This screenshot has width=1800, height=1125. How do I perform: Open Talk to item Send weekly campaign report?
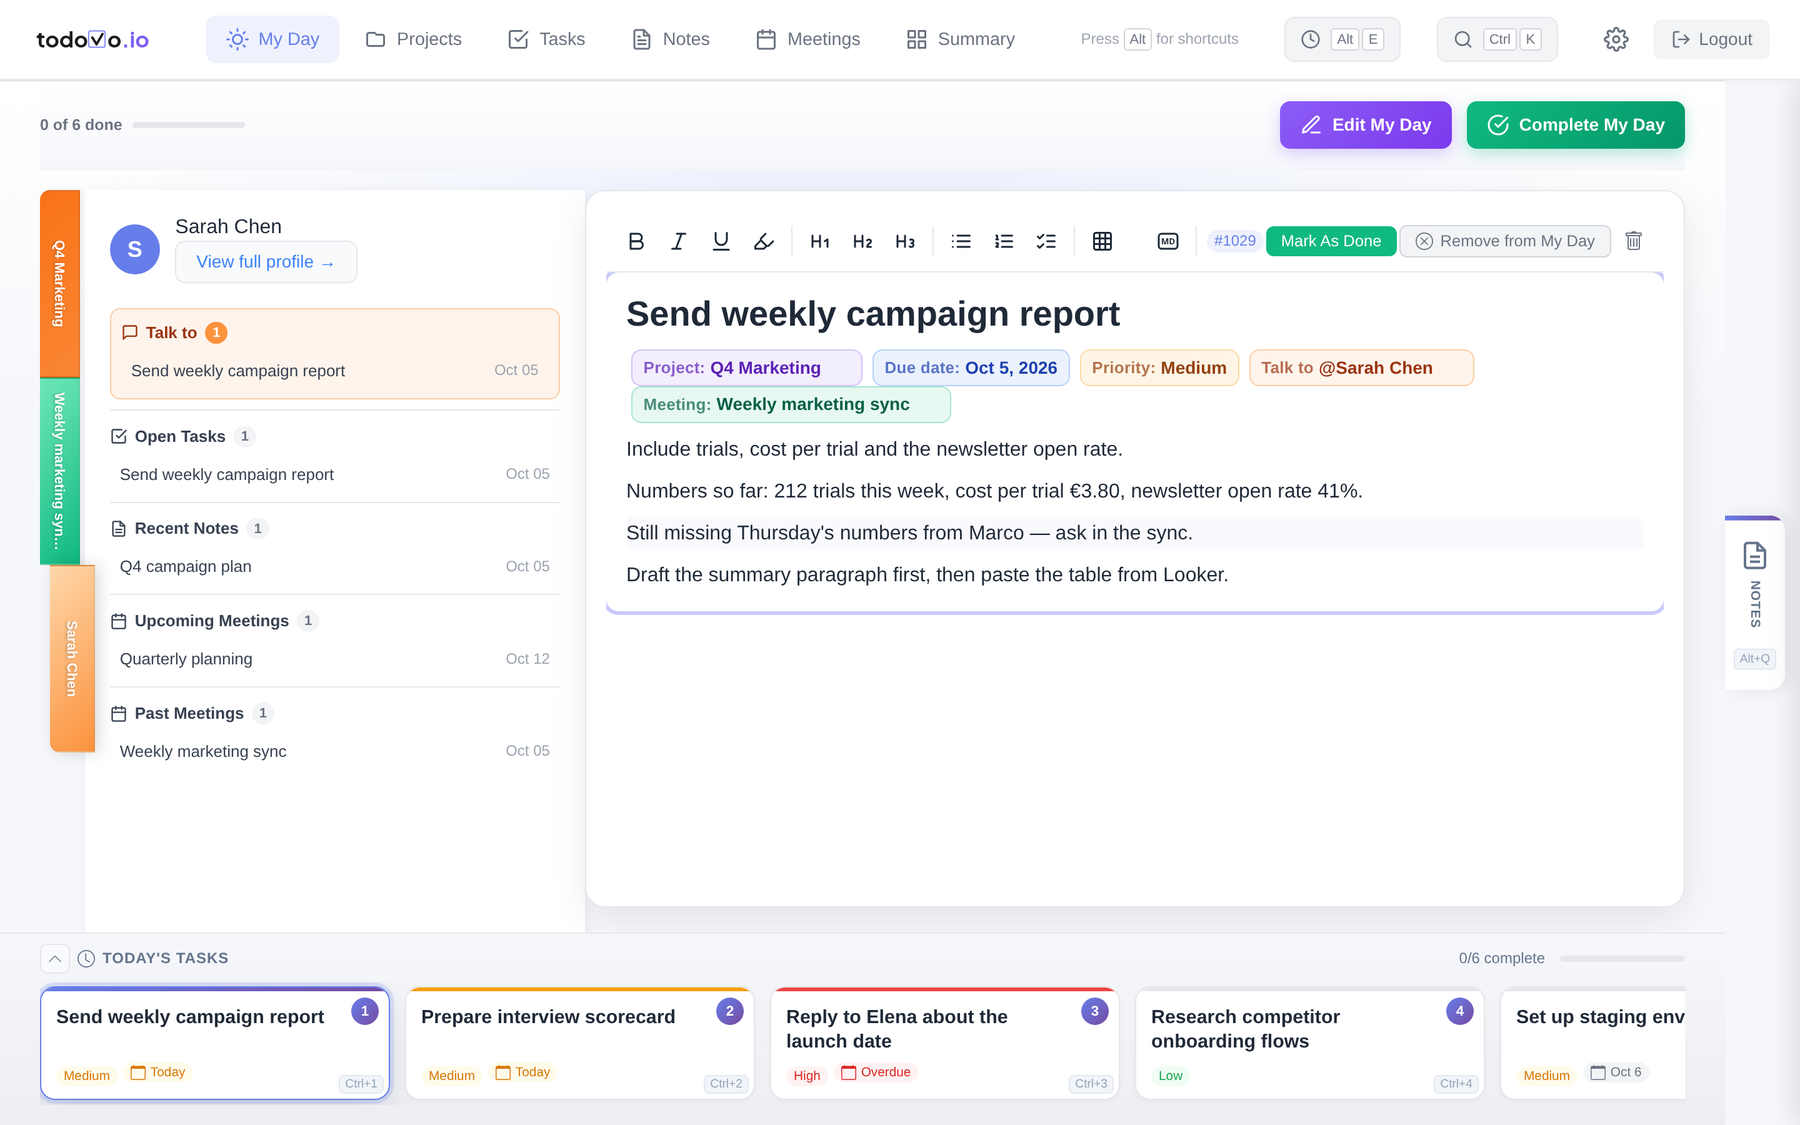tap(335, 371)
